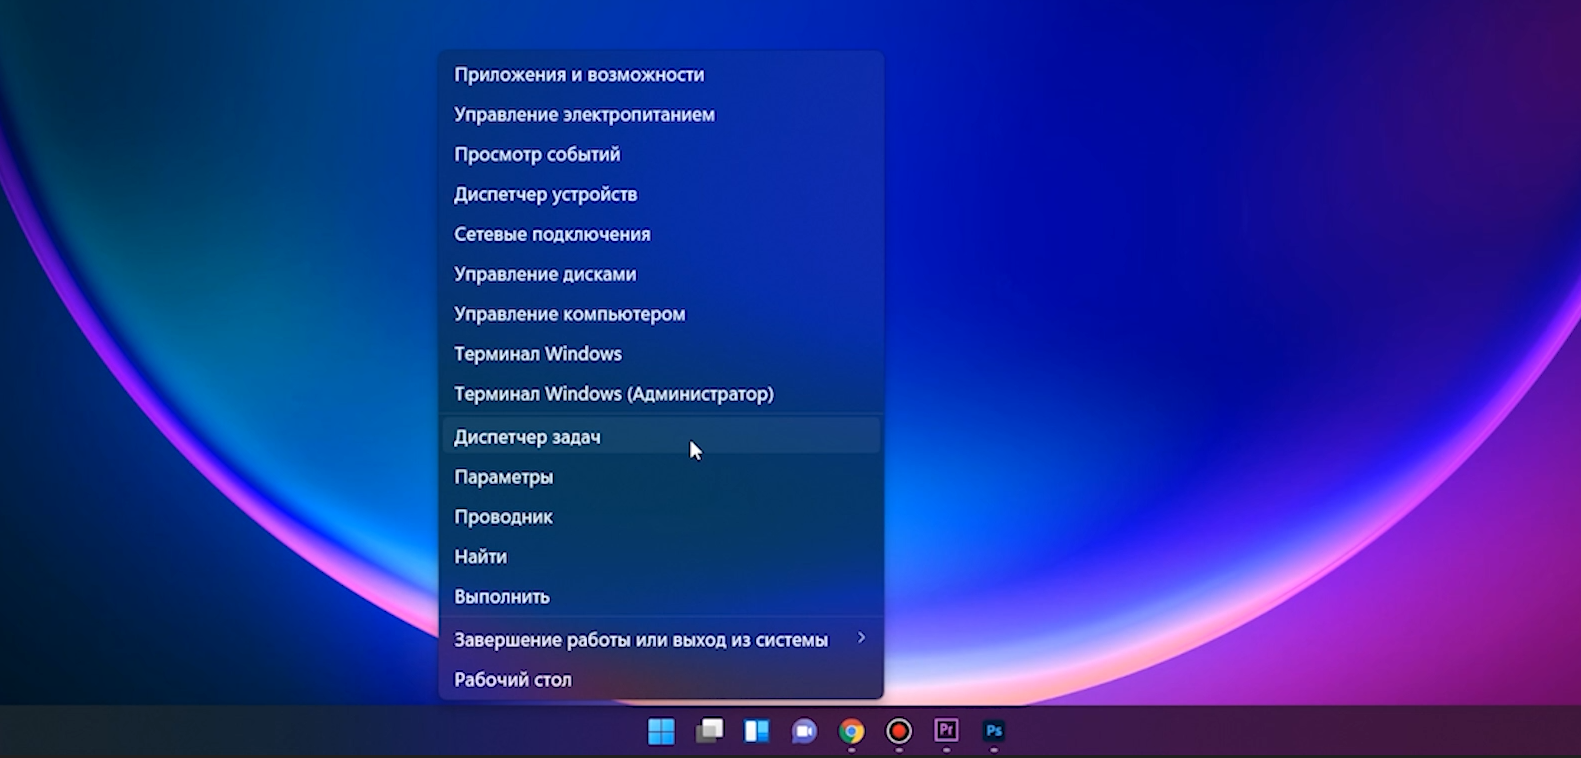Open Просмотр событий

pos(661,155)
